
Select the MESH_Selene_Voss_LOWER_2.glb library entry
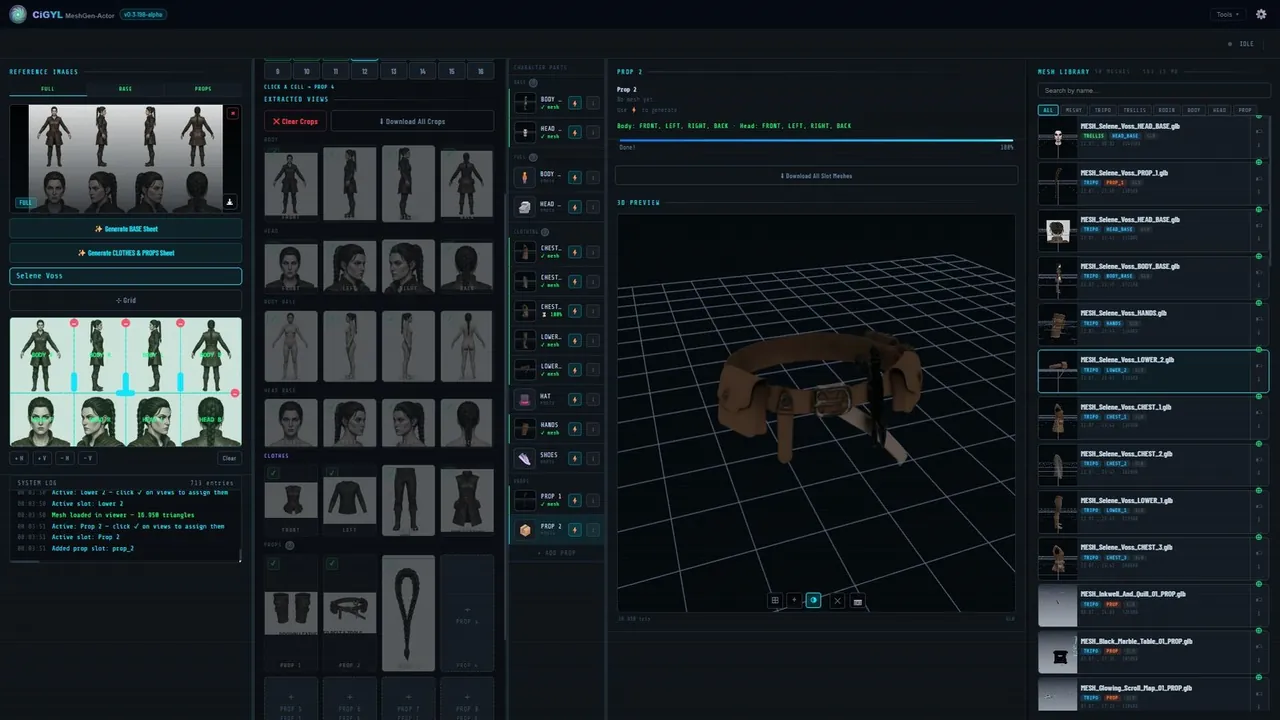click(x=1154, y=370)
